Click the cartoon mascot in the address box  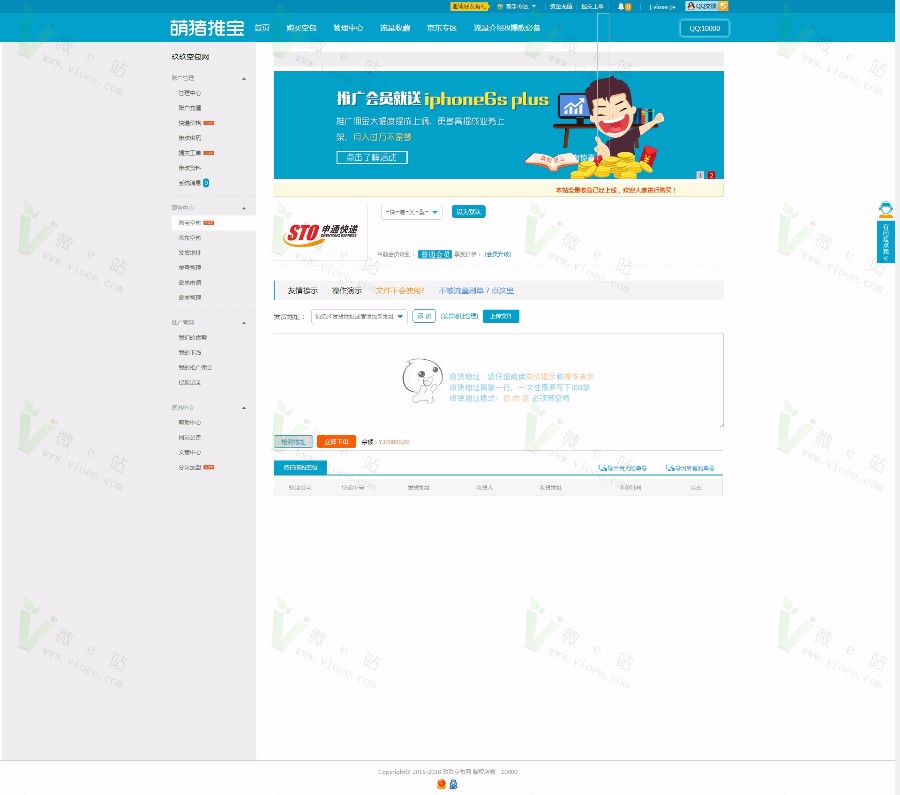422,381
